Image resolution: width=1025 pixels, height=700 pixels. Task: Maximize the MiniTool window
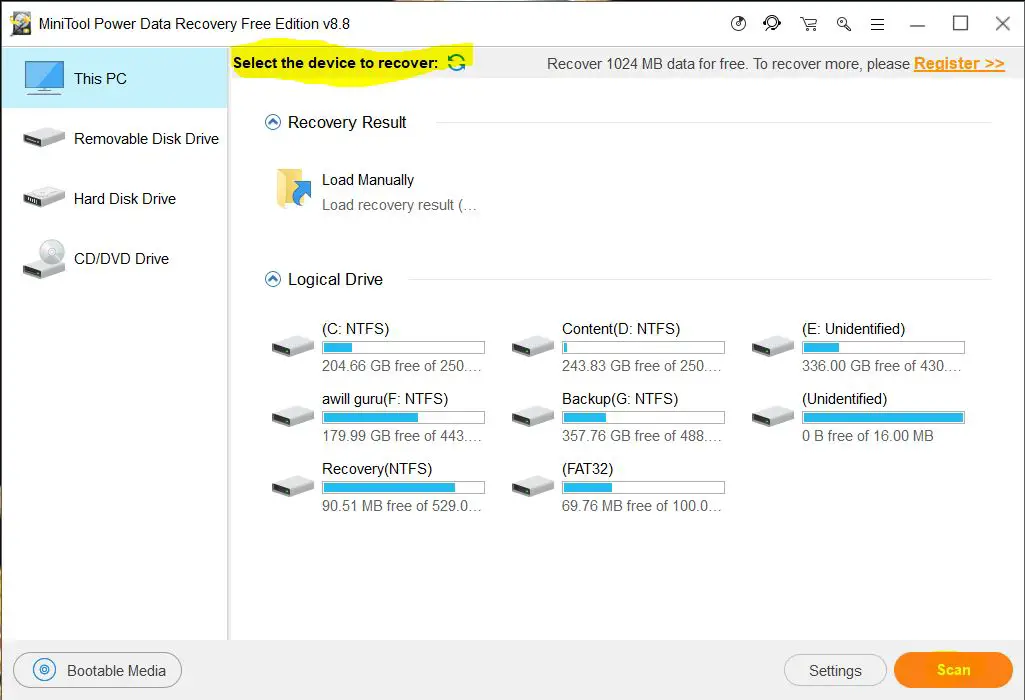point(960,24)
